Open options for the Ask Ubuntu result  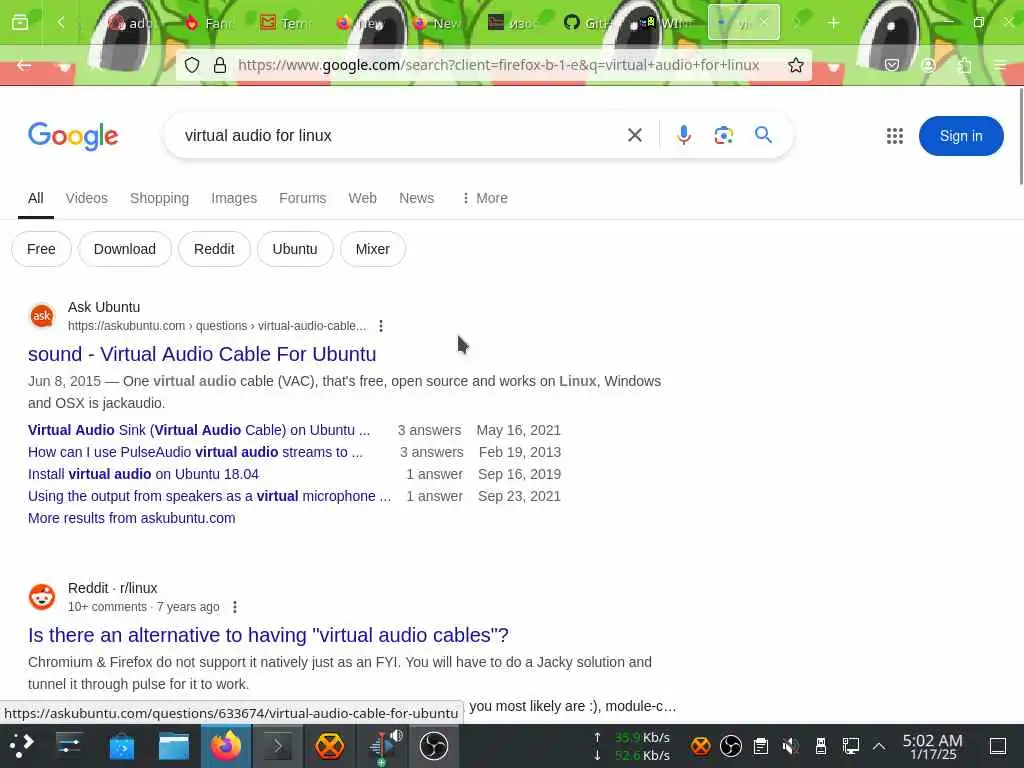tap(381, 326)
